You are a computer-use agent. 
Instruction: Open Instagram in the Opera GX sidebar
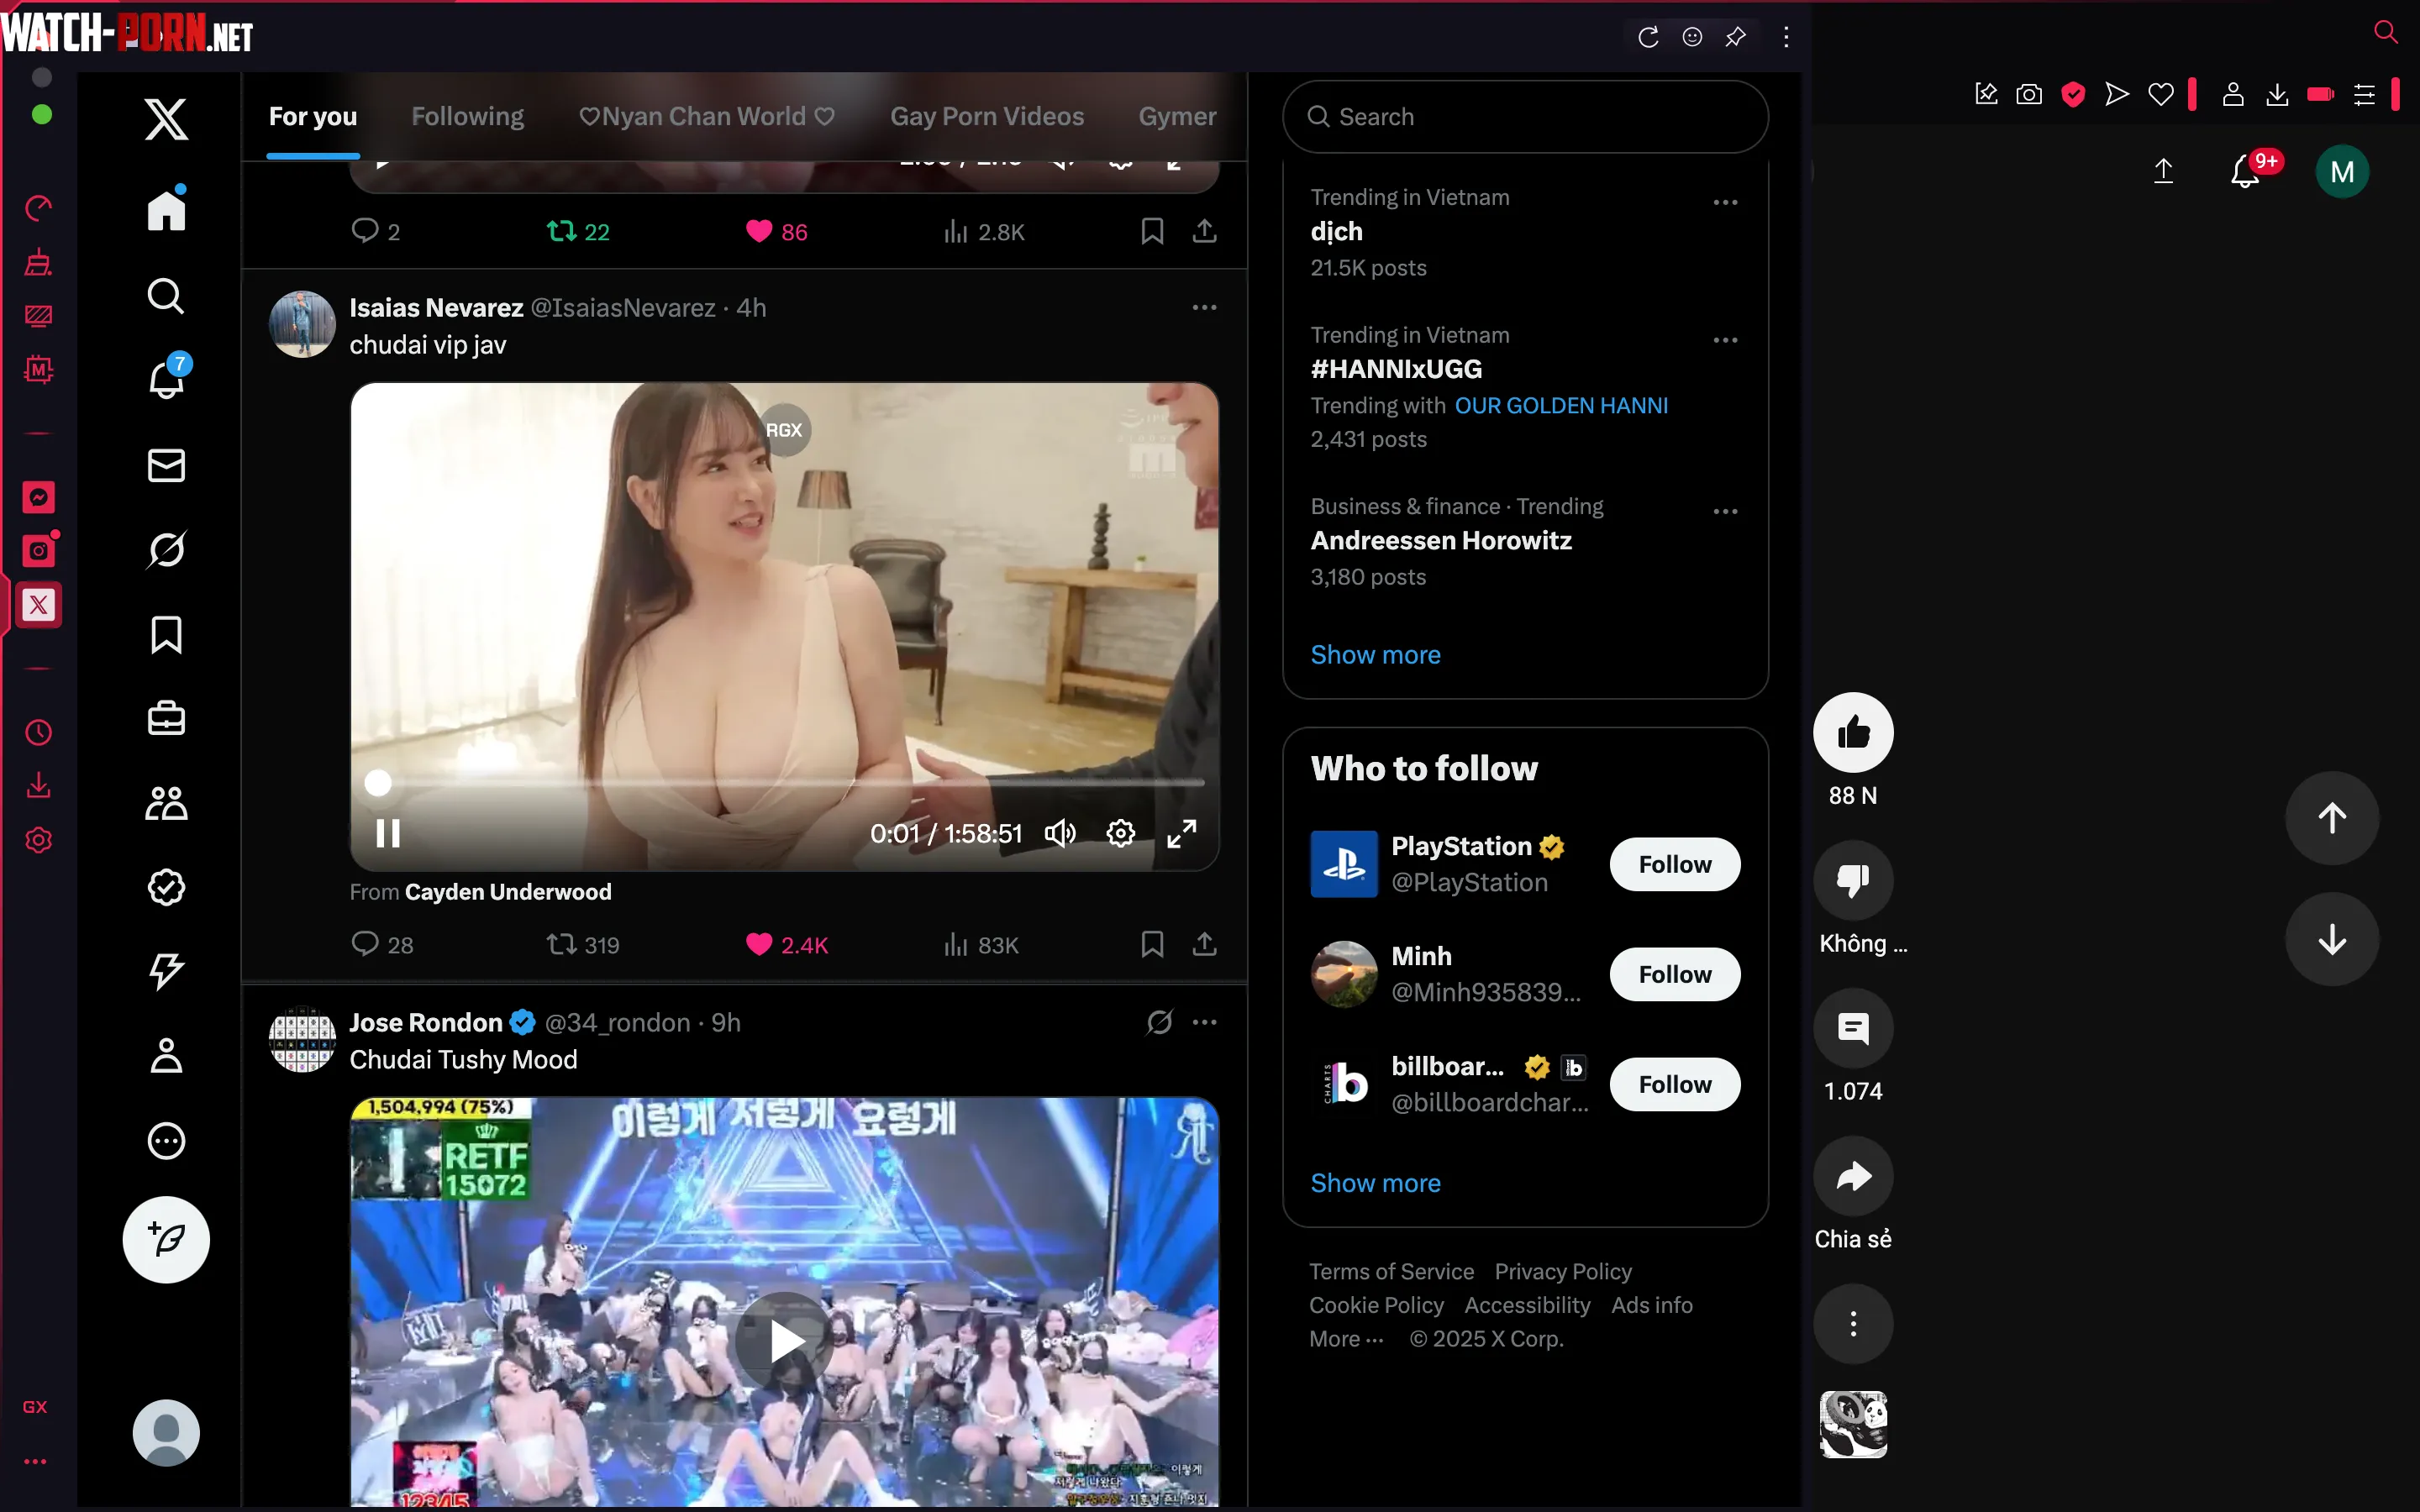click(39, 550)
